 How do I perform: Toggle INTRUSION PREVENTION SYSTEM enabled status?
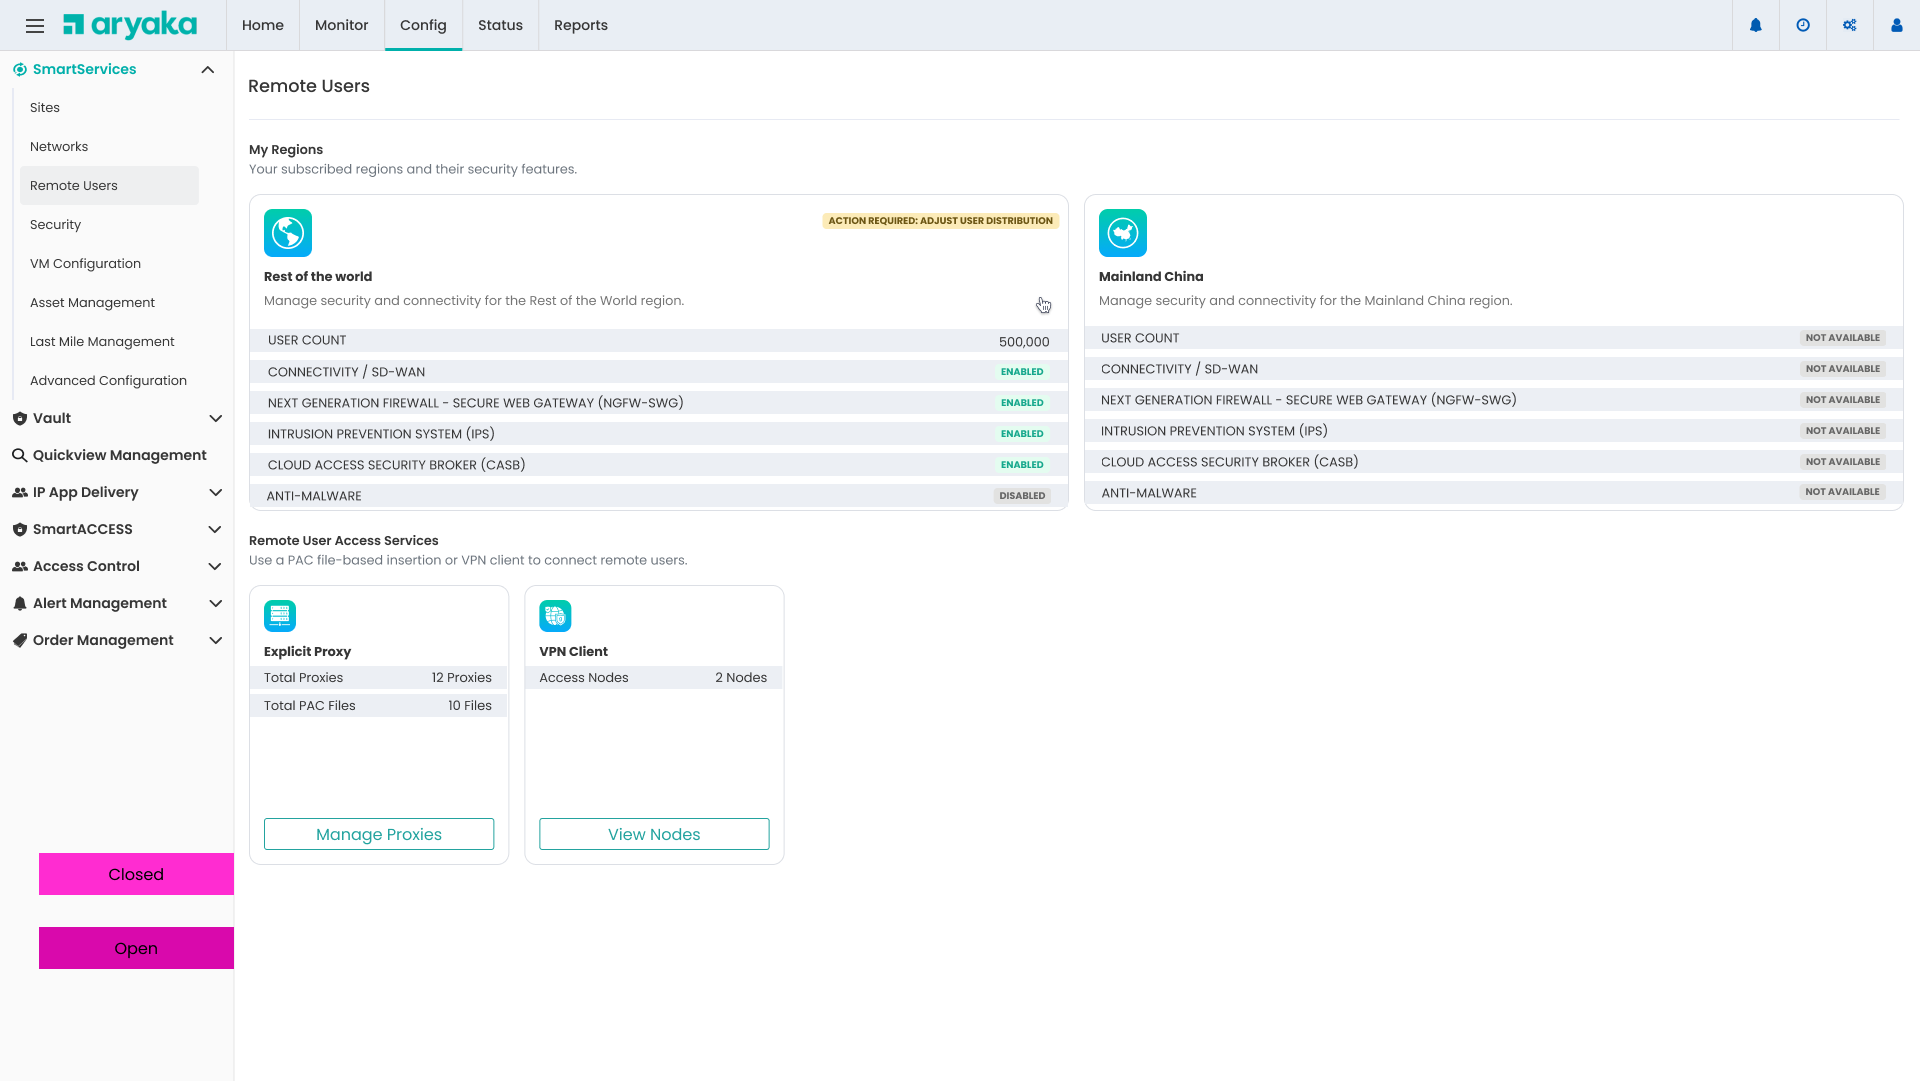[x=1022, y=433]
